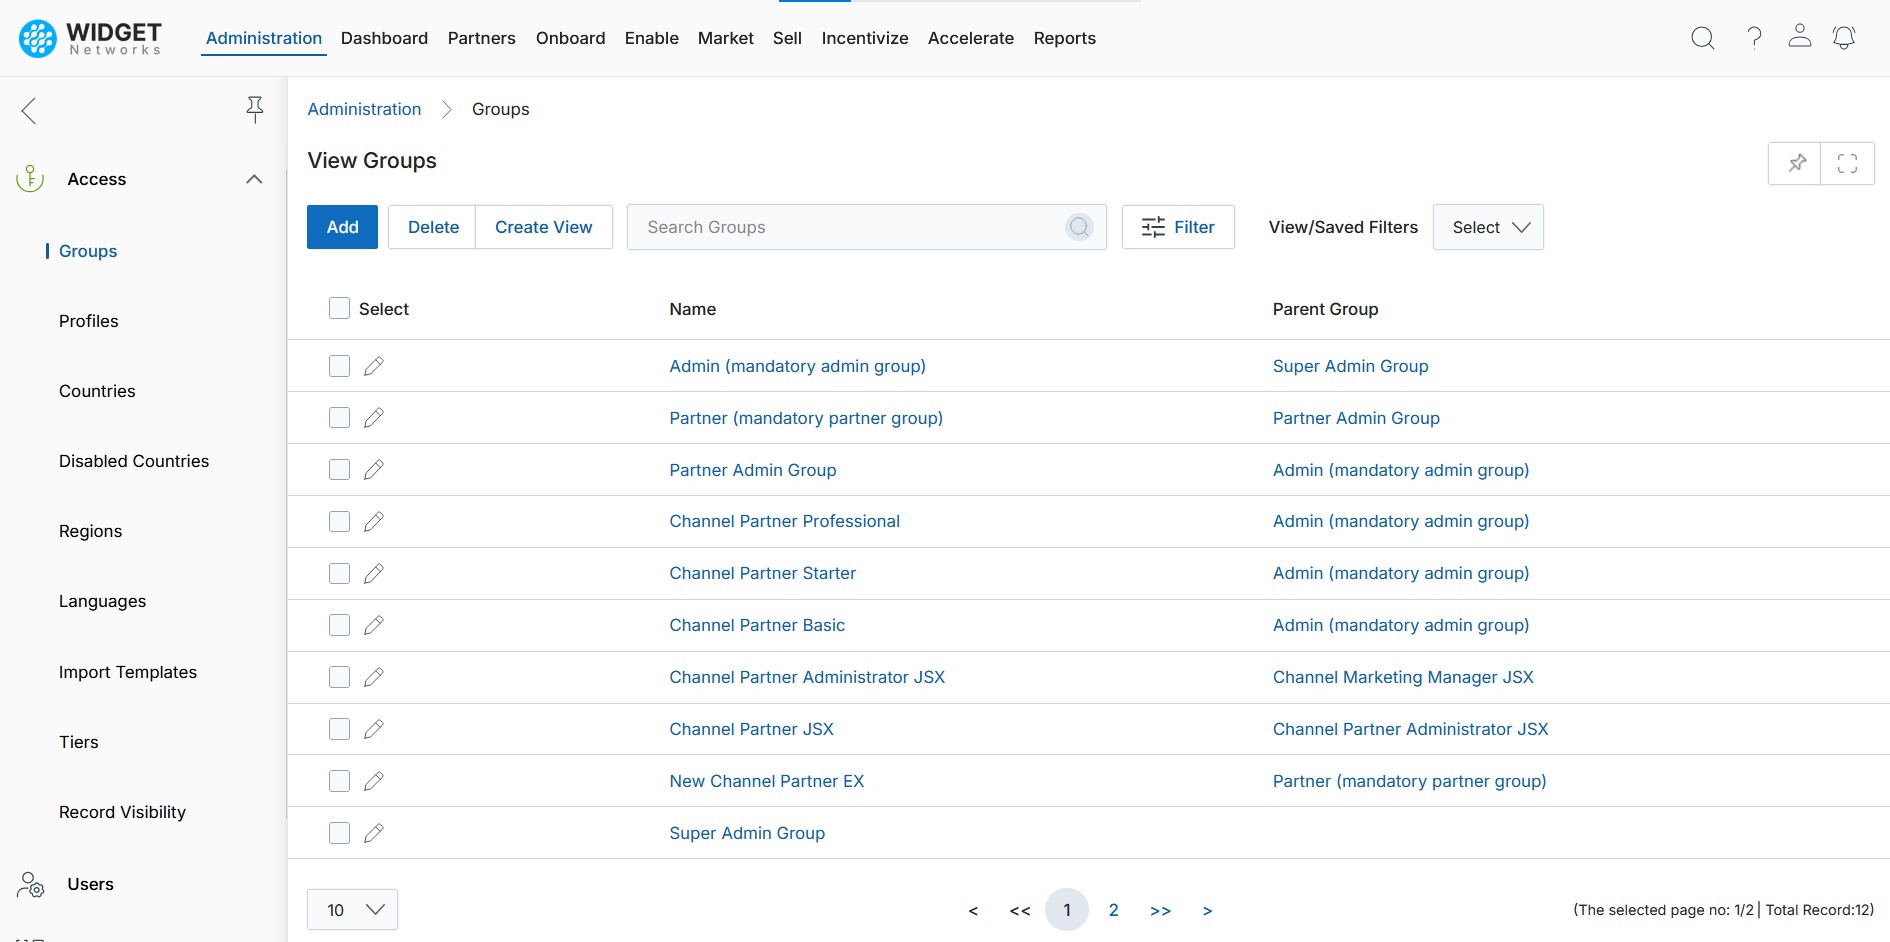Click pencil icon for Super Admin Group row
This screenshot has width=1890, height=942.
pos(374,833)
